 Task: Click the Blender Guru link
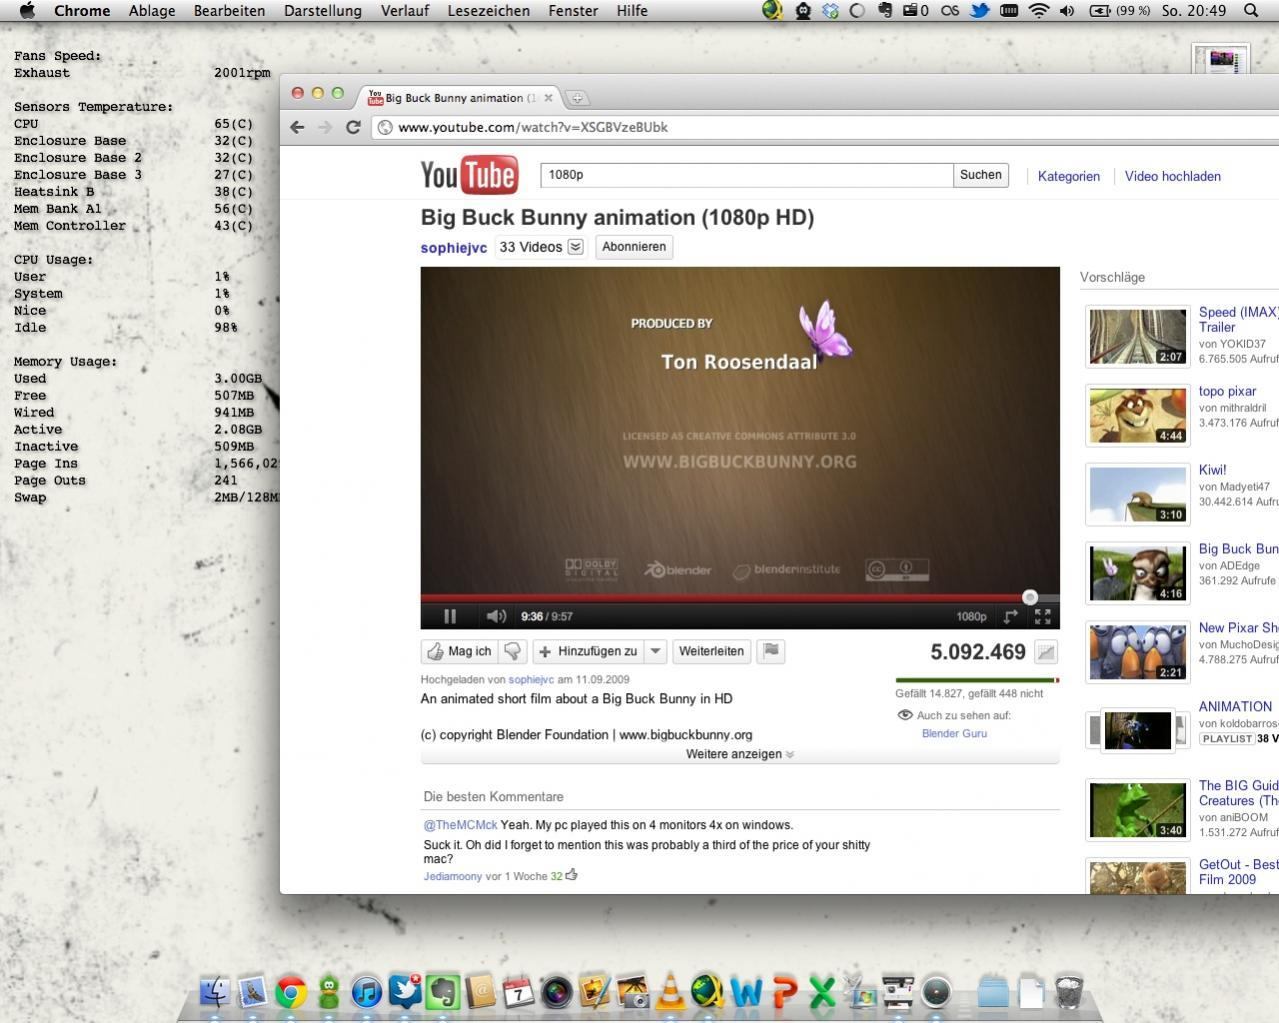point(954,733)
